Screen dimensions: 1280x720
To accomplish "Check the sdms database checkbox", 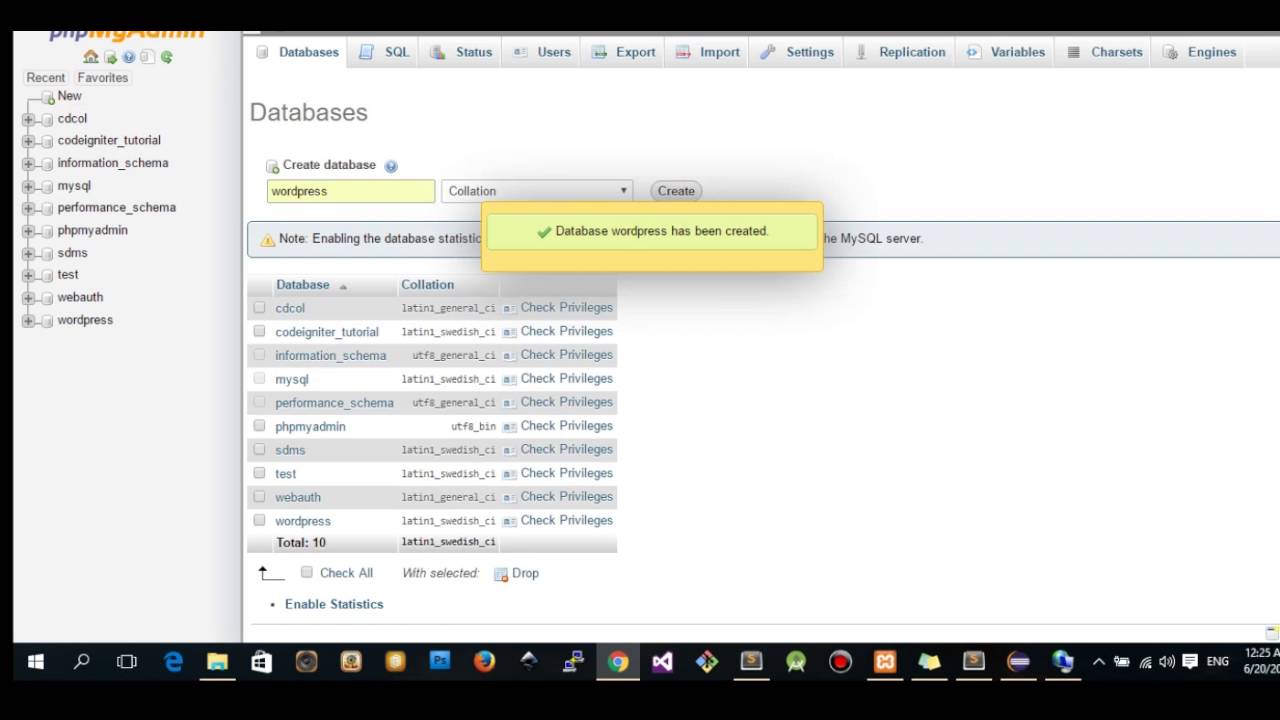I will coord(259,450).
